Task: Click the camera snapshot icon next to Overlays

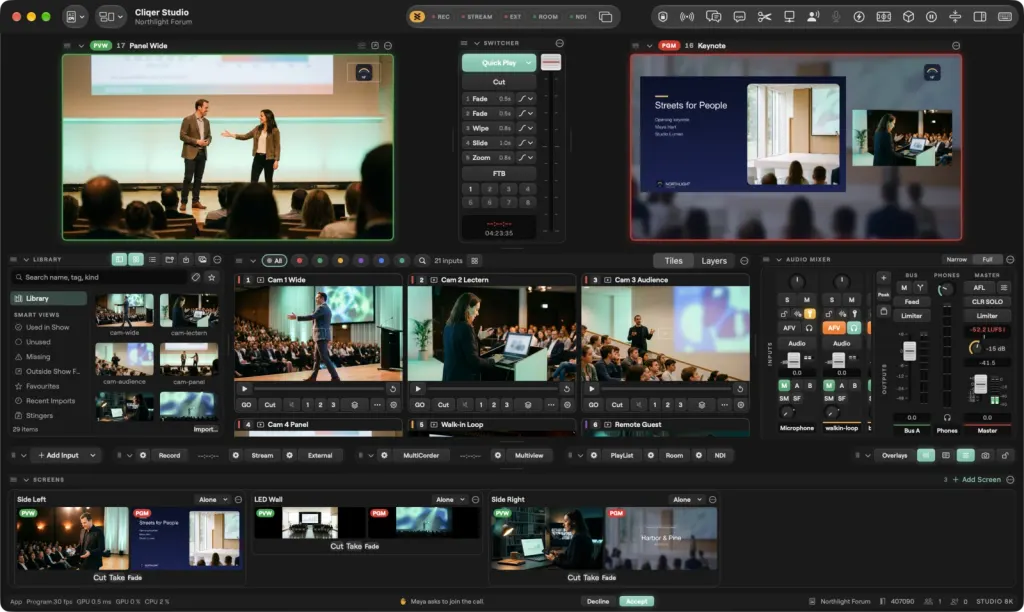Action: click(985, 455)
